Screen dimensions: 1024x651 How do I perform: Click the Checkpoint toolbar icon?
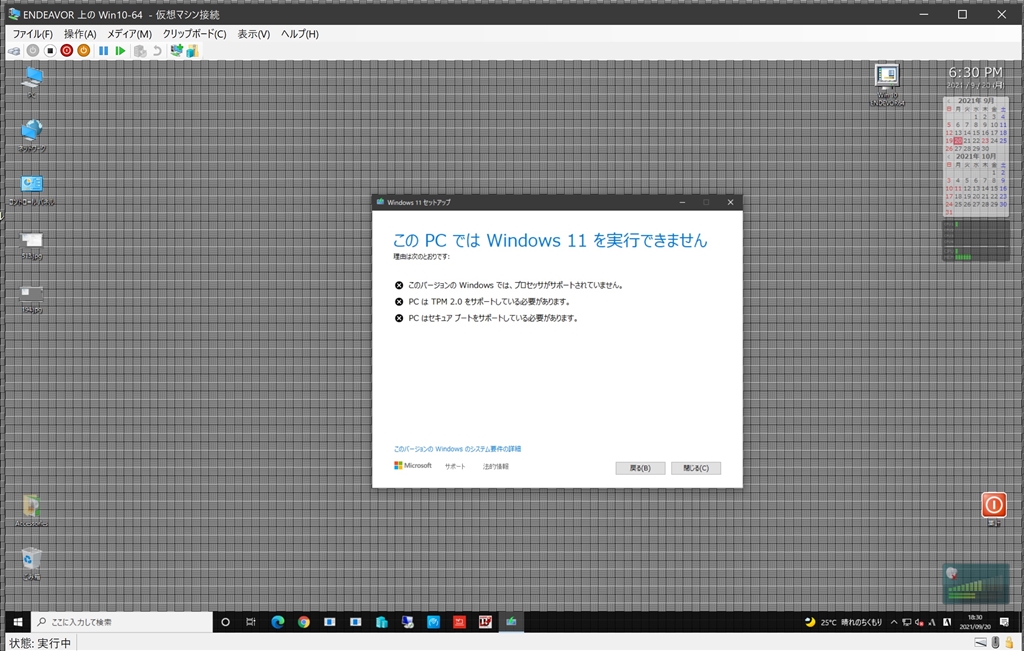[140, 51]
